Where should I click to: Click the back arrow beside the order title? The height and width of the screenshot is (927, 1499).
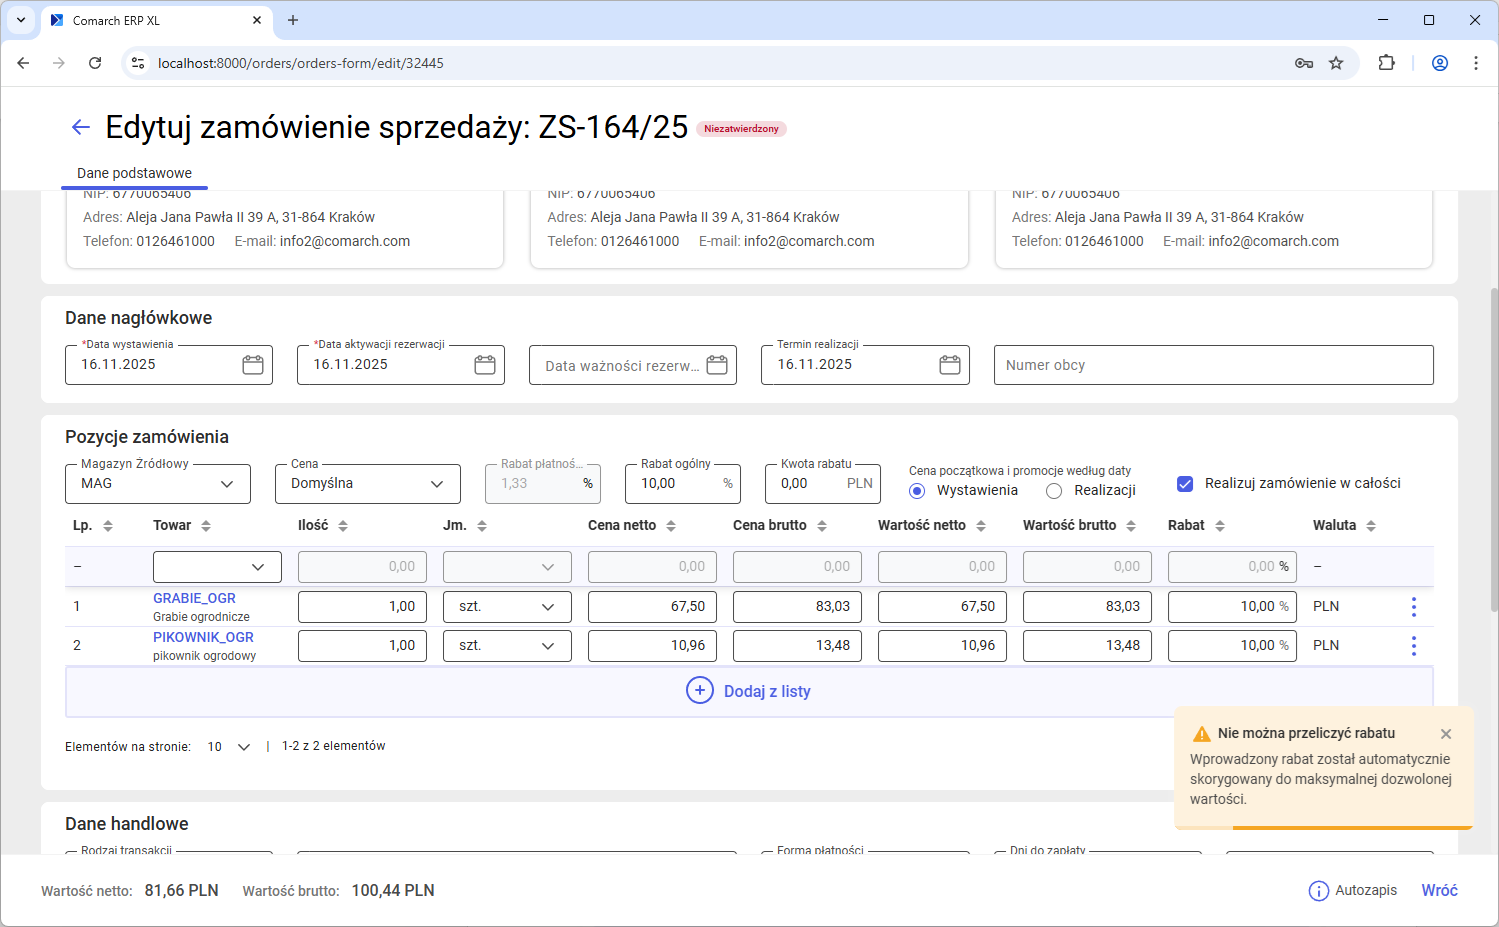pyautogui.click(x=81, y=127)
